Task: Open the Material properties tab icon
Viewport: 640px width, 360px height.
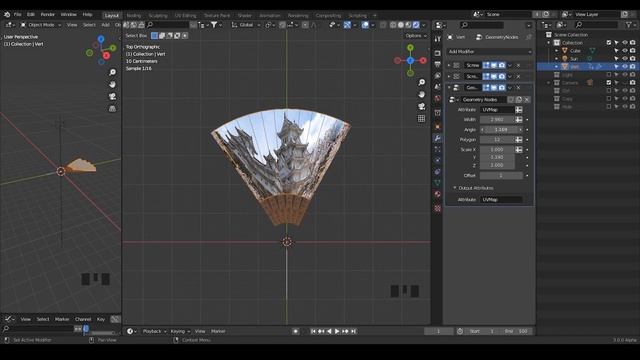Action: (x=438, y=194)
